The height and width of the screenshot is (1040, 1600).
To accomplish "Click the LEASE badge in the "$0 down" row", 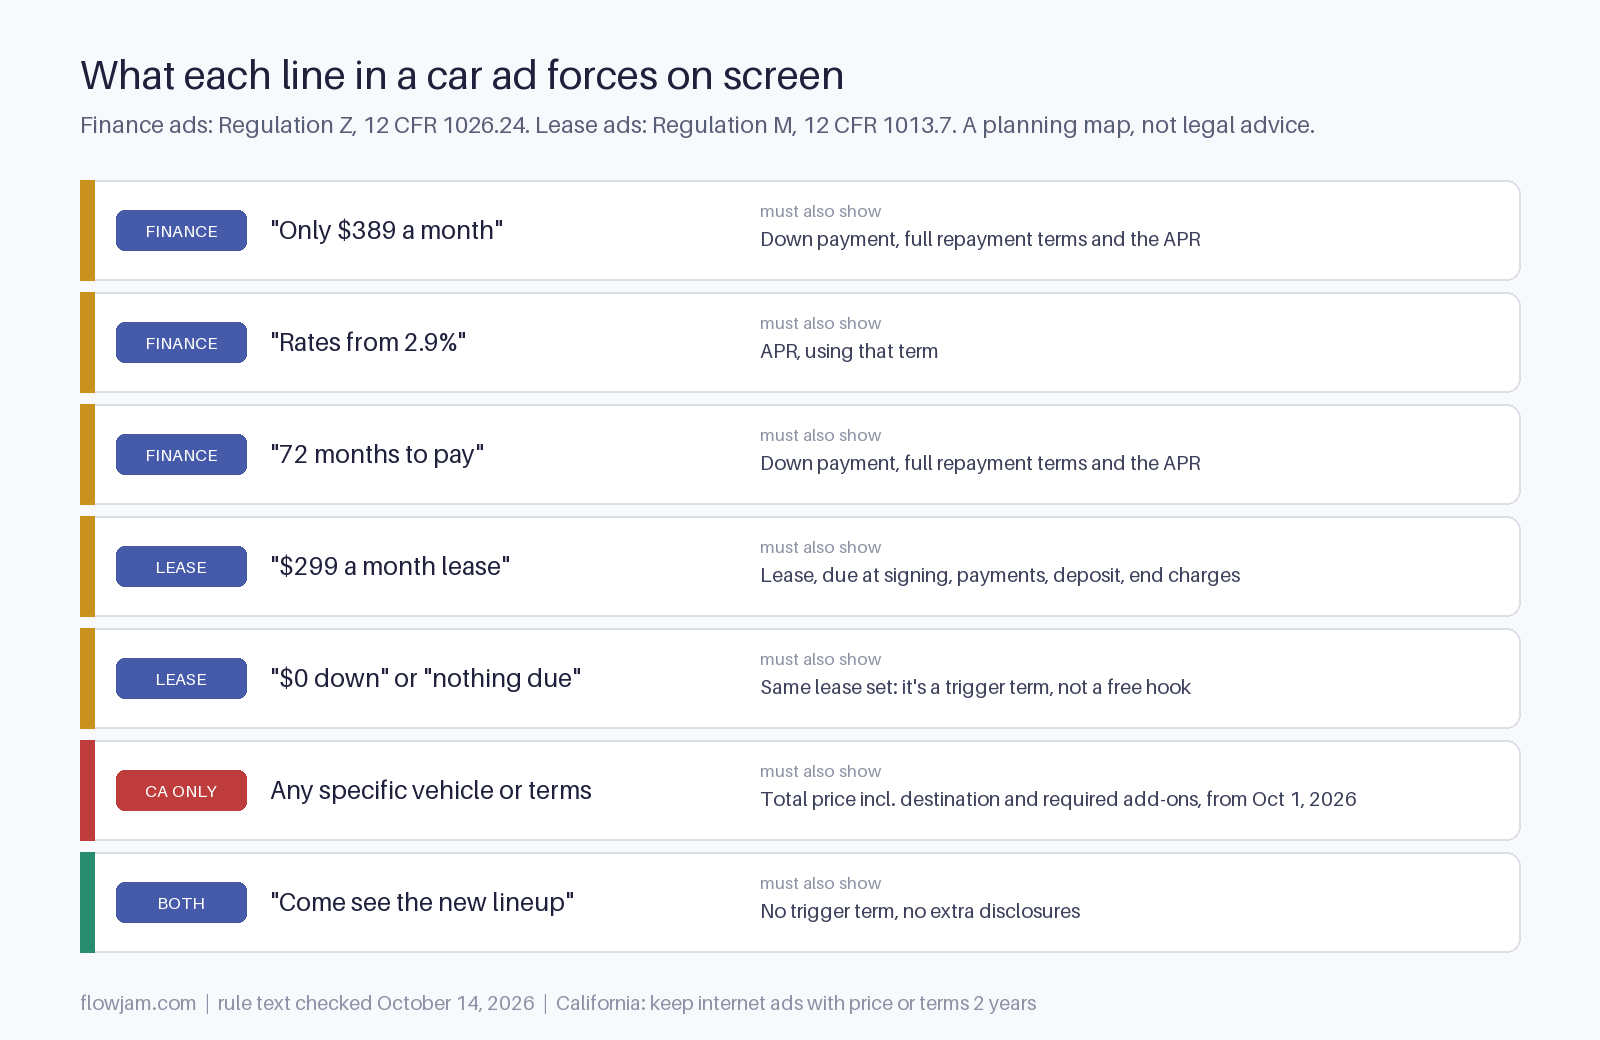I will (181, 679).
